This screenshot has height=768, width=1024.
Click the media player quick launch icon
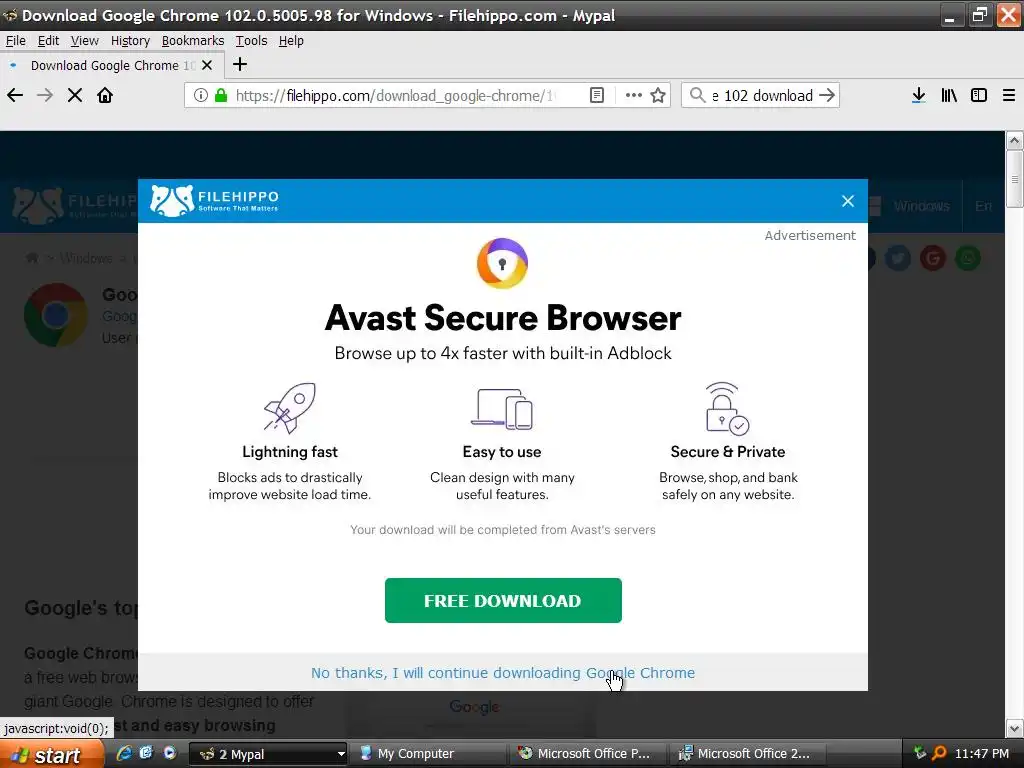coord(170,753)
